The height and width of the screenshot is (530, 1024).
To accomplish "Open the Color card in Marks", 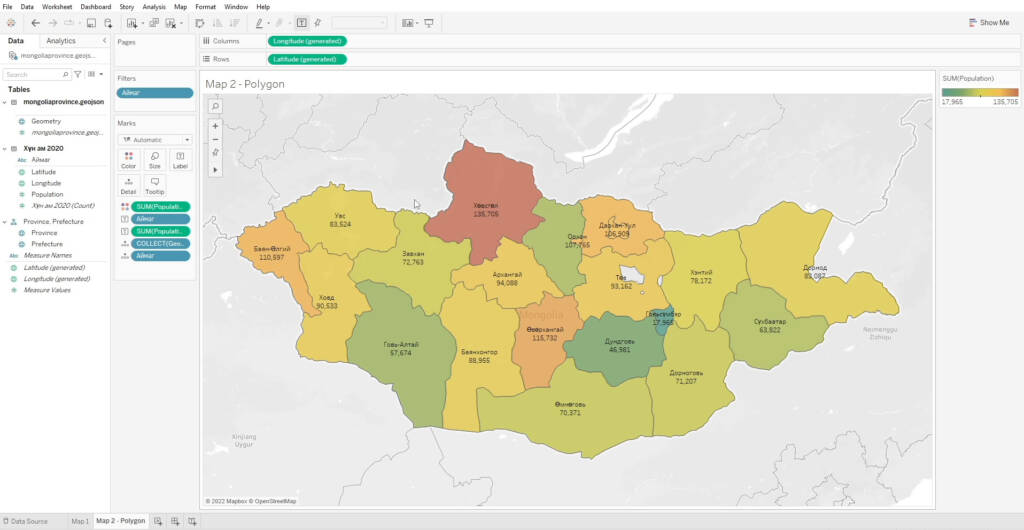I will point(128,160).
